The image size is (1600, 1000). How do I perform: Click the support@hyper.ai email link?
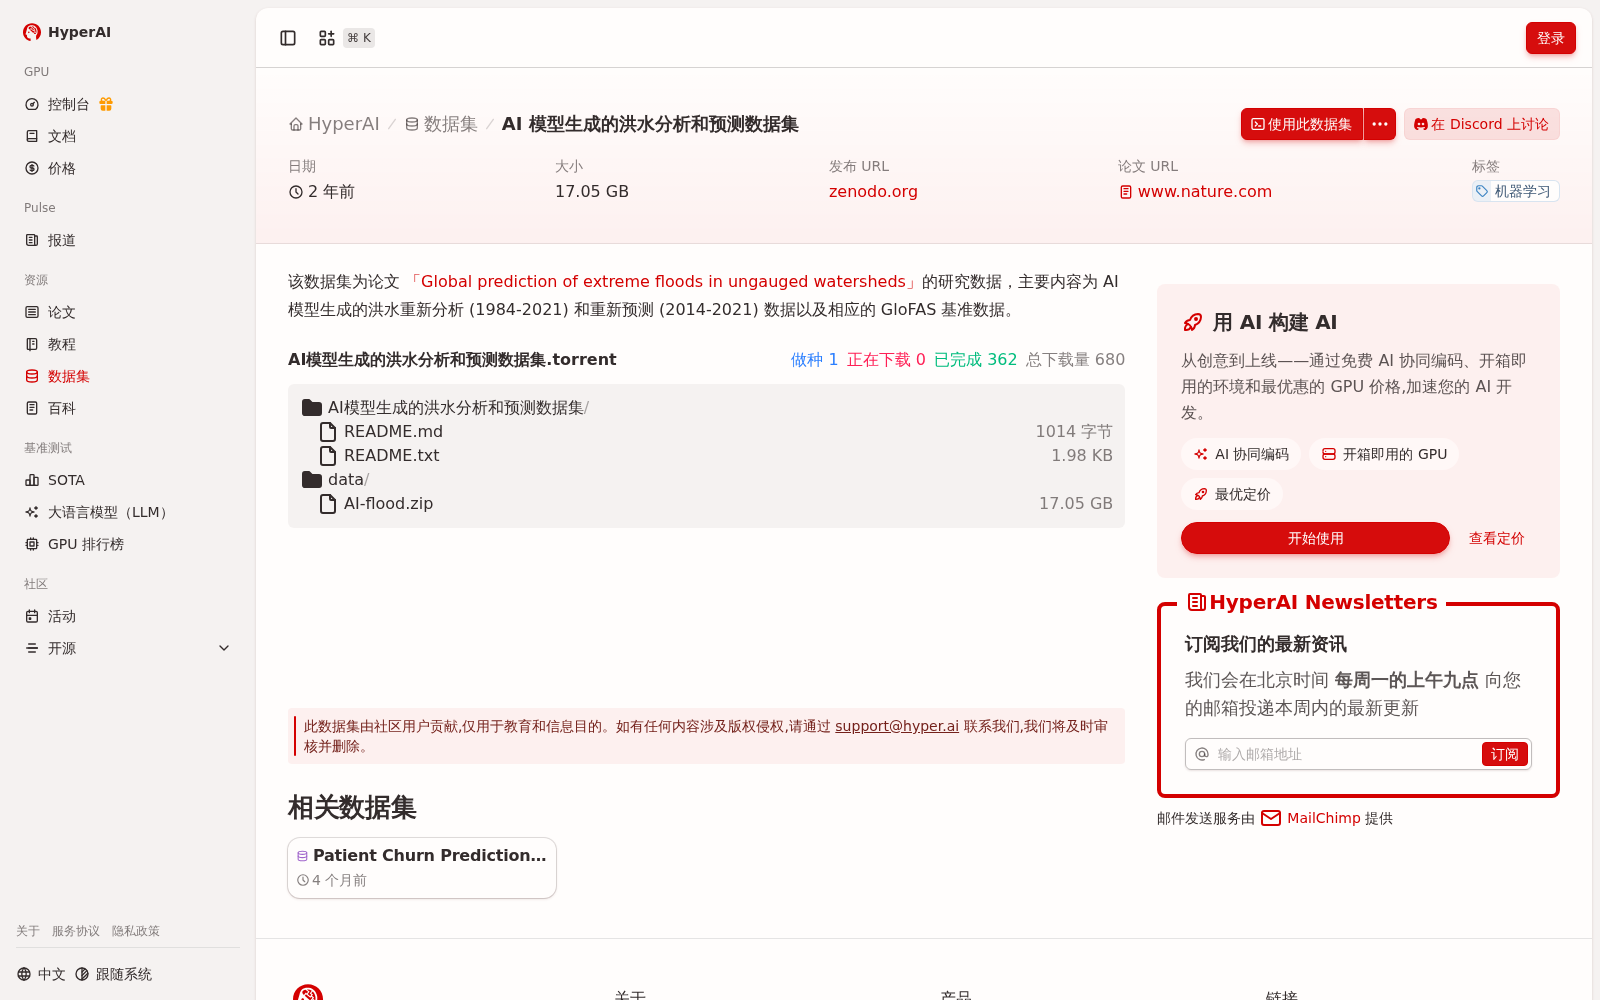tap(897, 726)
